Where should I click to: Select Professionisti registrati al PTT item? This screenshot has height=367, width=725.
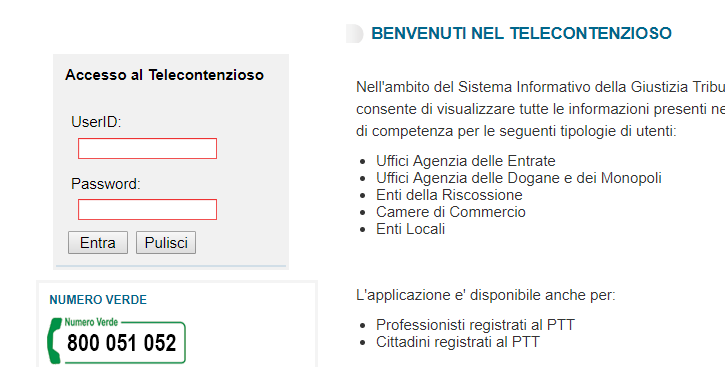tap(475, 325)
